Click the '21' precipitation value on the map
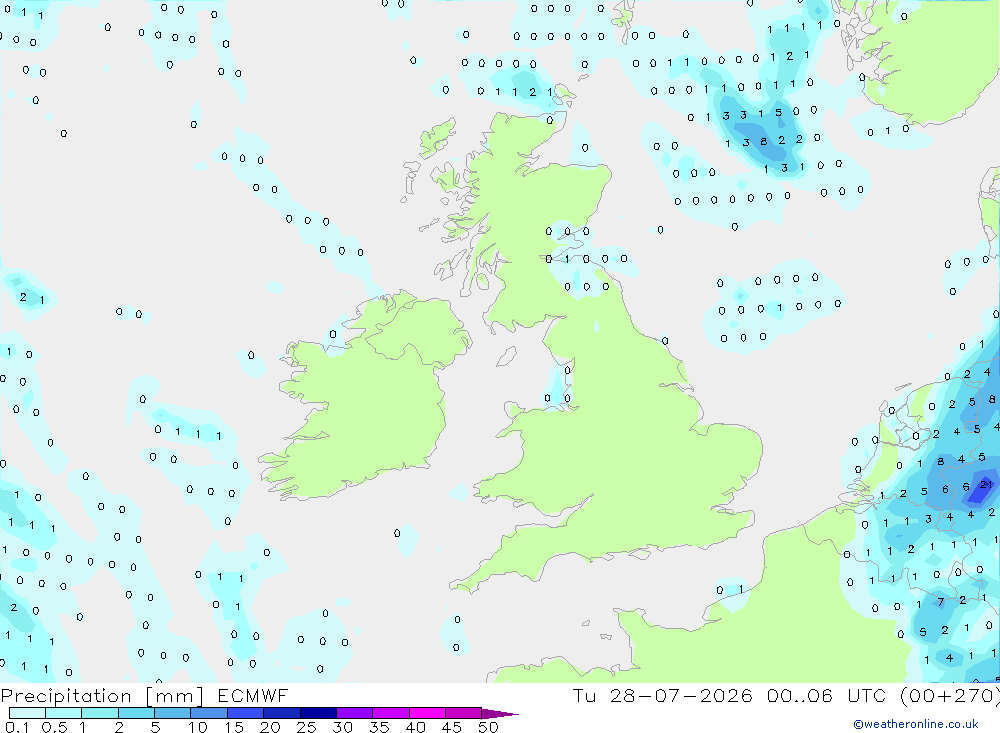 (x=986, y=485)
